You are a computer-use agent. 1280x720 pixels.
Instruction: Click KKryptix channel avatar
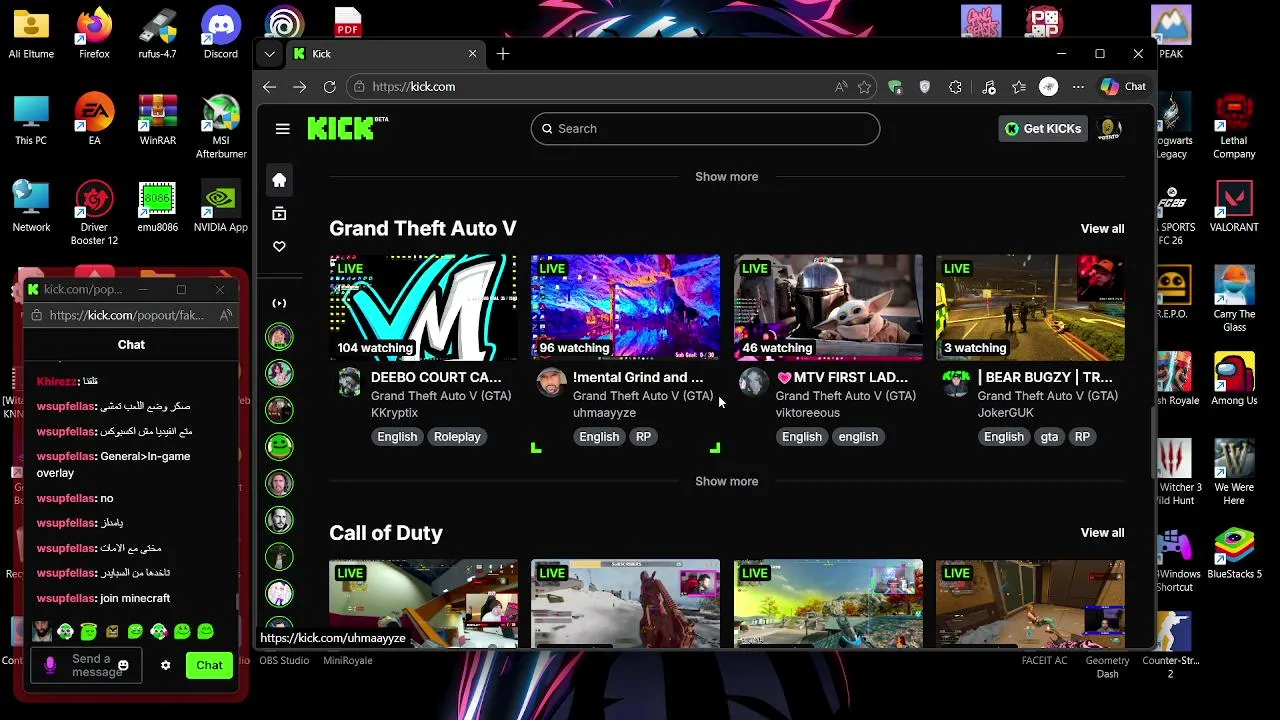pos(348,382)
